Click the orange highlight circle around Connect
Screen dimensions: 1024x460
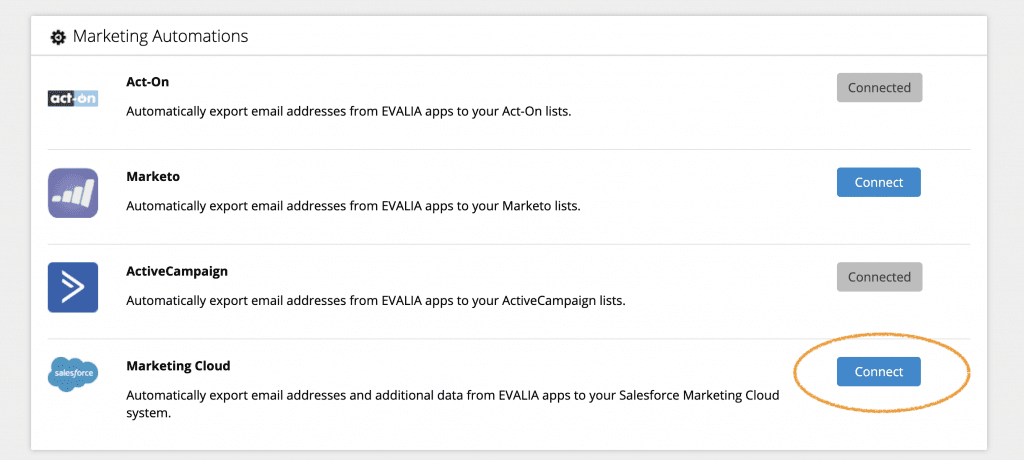882,372
